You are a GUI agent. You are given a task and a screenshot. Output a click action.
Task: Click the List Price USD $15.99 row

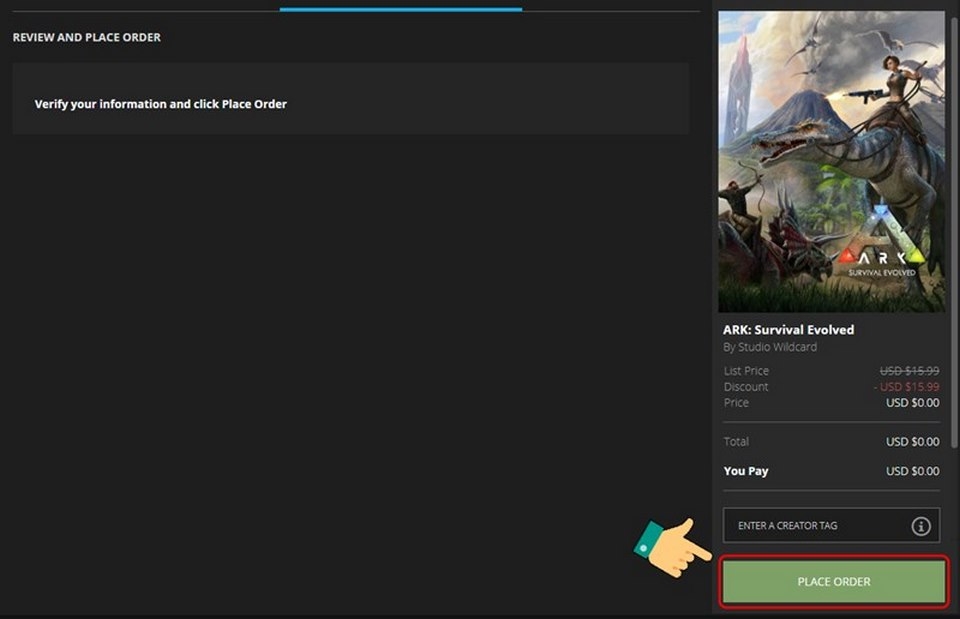pyautogui.click(x=831, y=370)
